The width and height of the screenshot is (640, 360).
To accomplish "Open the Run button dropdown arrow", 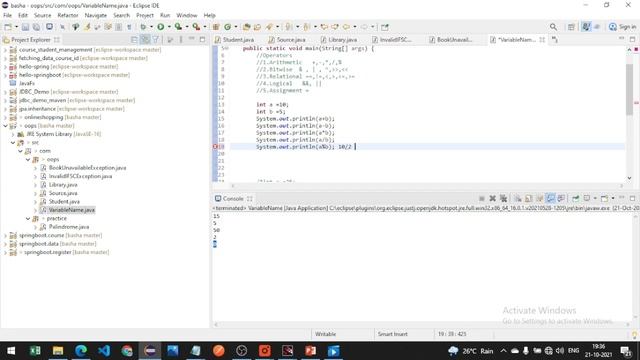I will [169, 27].
